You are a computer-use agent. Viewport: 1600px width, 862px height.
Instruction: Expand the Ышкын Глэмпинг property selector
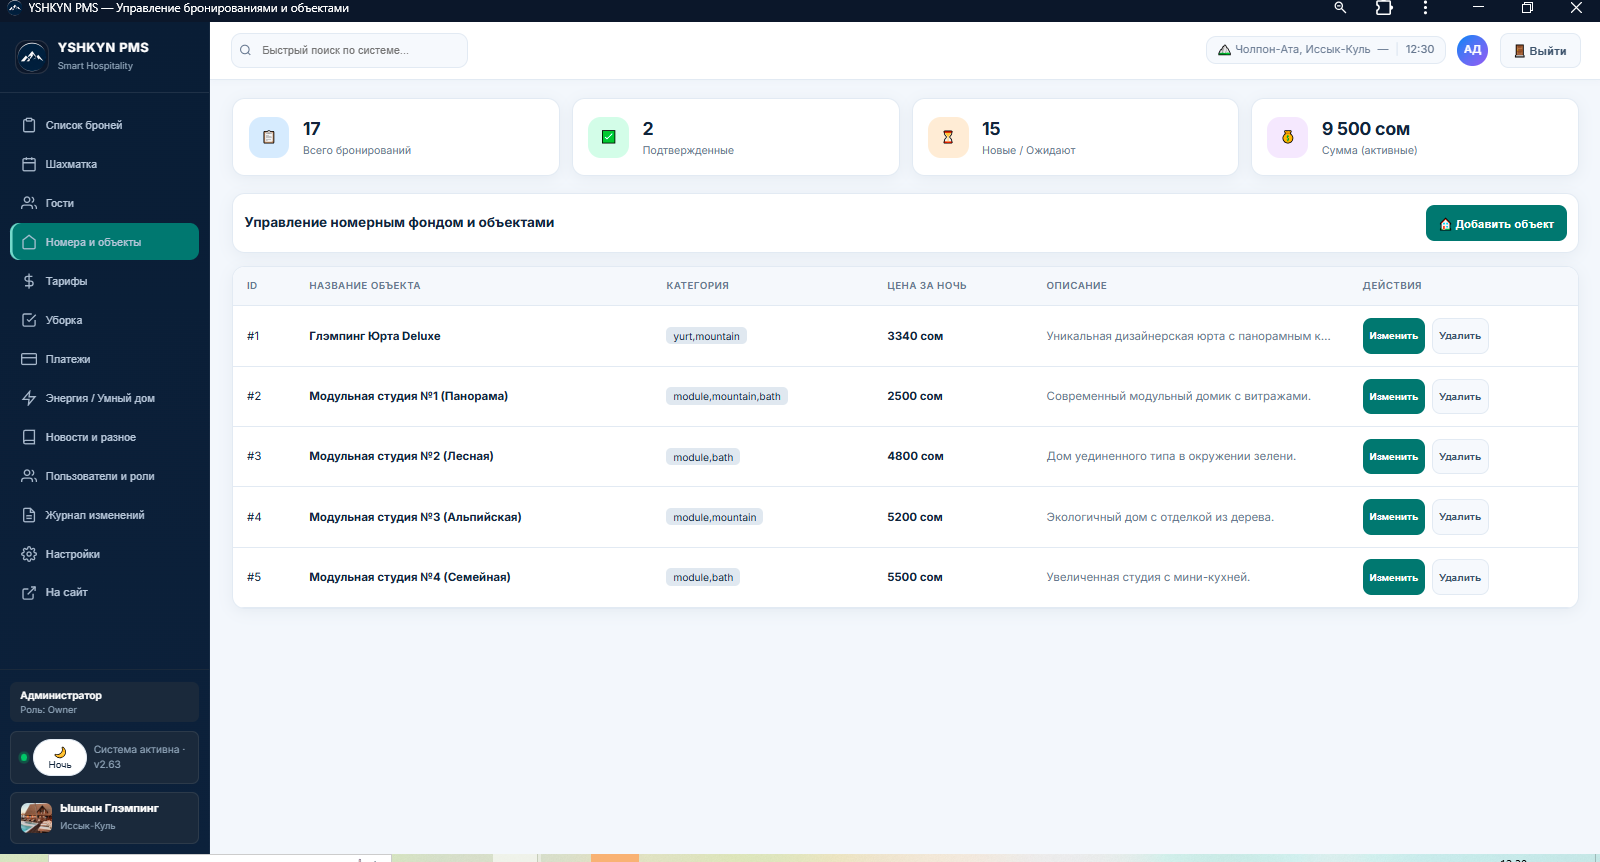(104, 818)
